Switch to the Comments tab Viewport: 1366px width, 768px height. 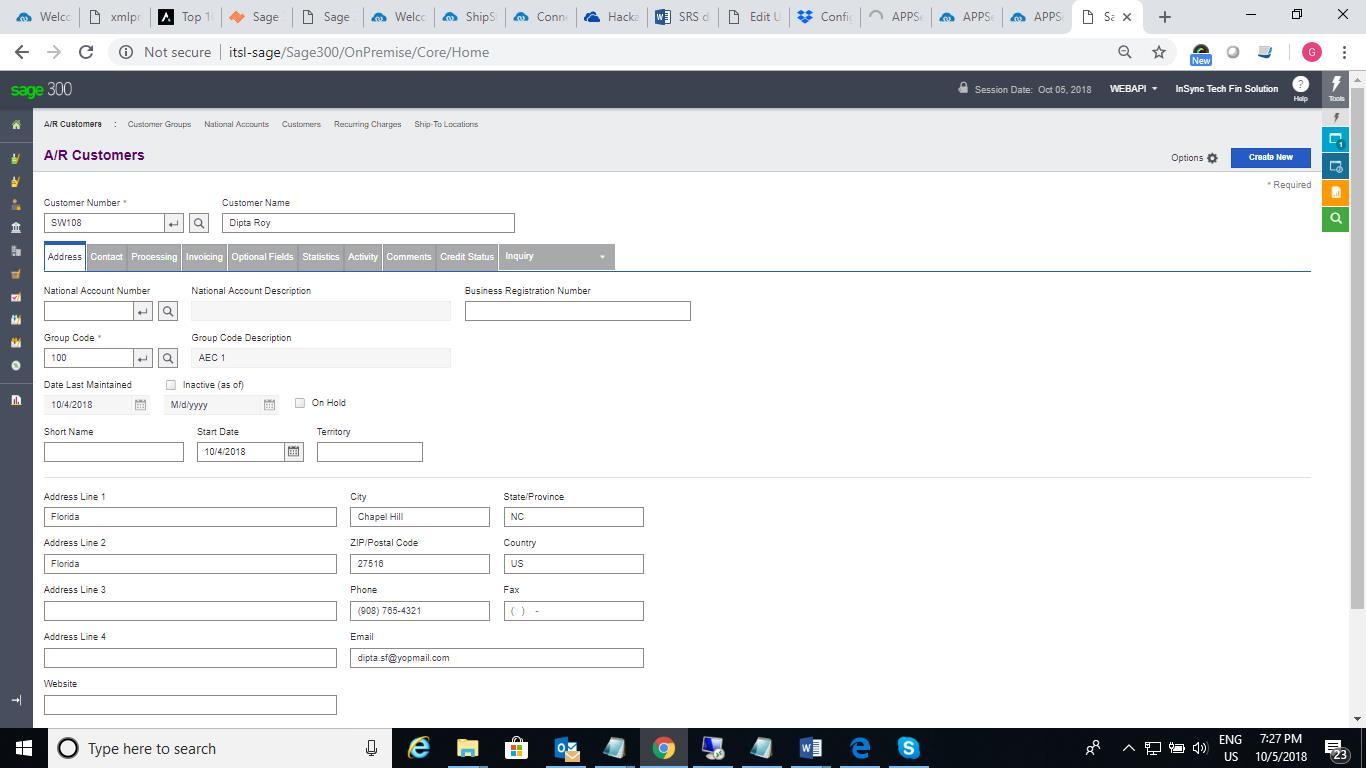click(x=409, y=257)
